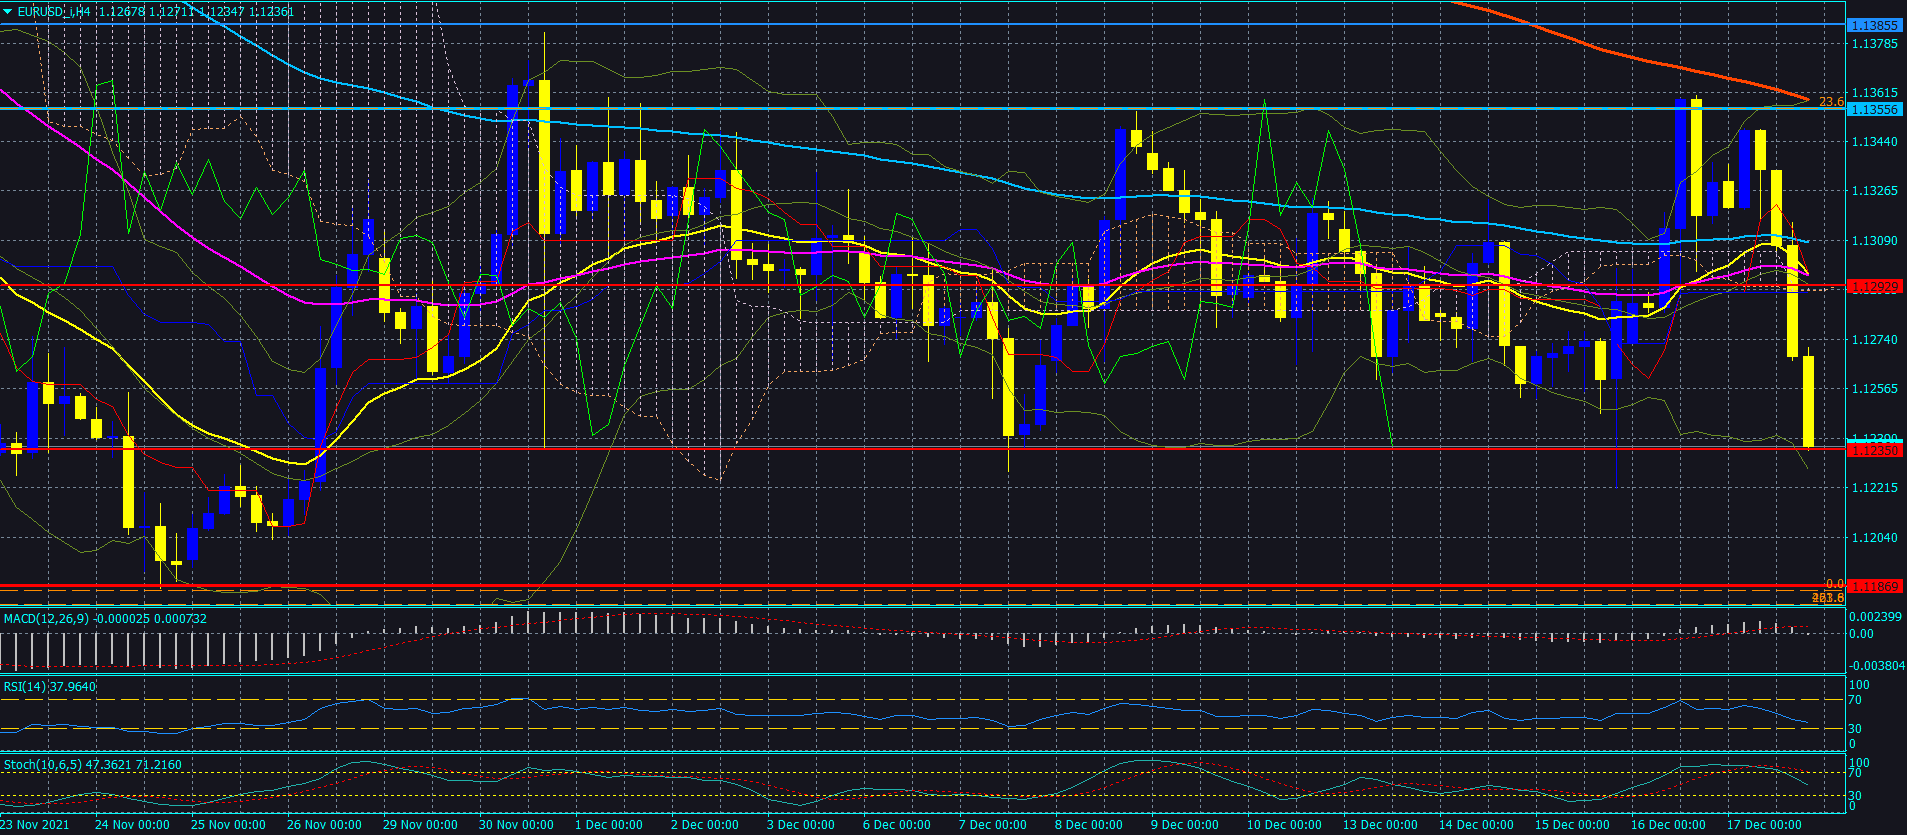Click the 9 Dec 00:00 date label
Viewport: 1907px width, 835px height.
click(x=1184, y=825)
